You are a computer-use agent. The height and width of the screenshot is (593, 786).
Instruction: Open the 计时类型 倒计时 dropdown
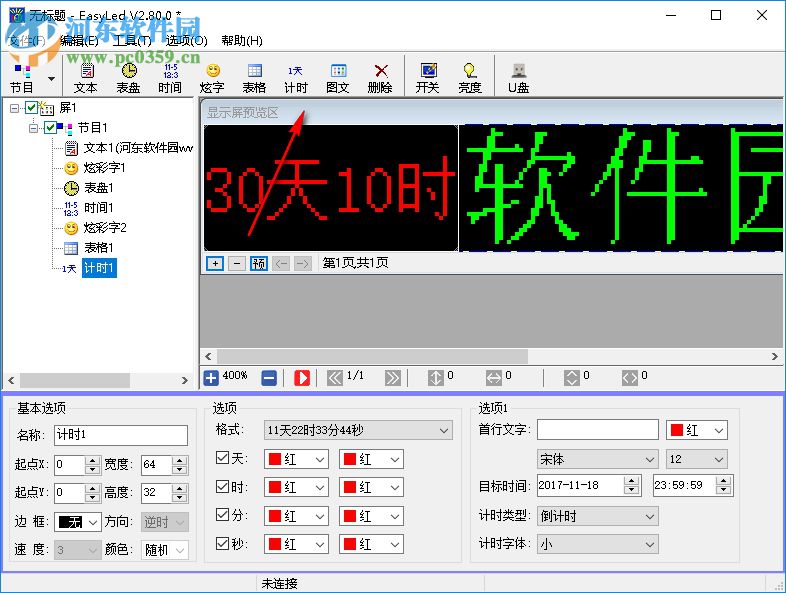[598, 516]
